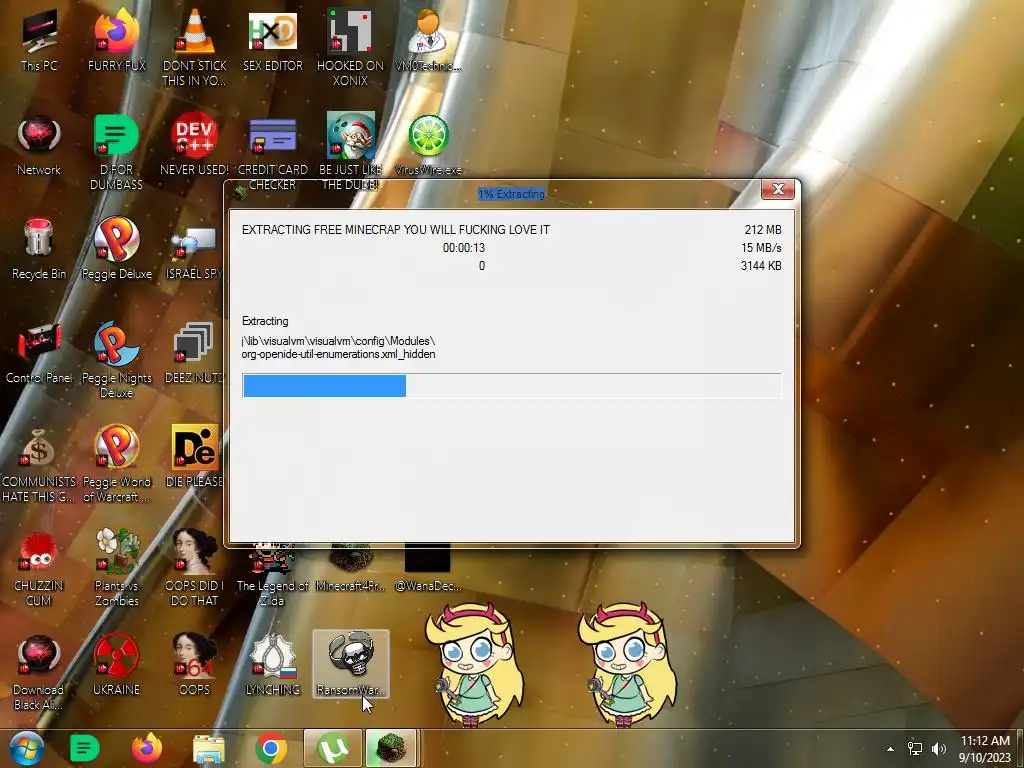The image size is (1024, 768).
Task: Select The Legend of Zelda icon
Action: (x=272, y=575)
